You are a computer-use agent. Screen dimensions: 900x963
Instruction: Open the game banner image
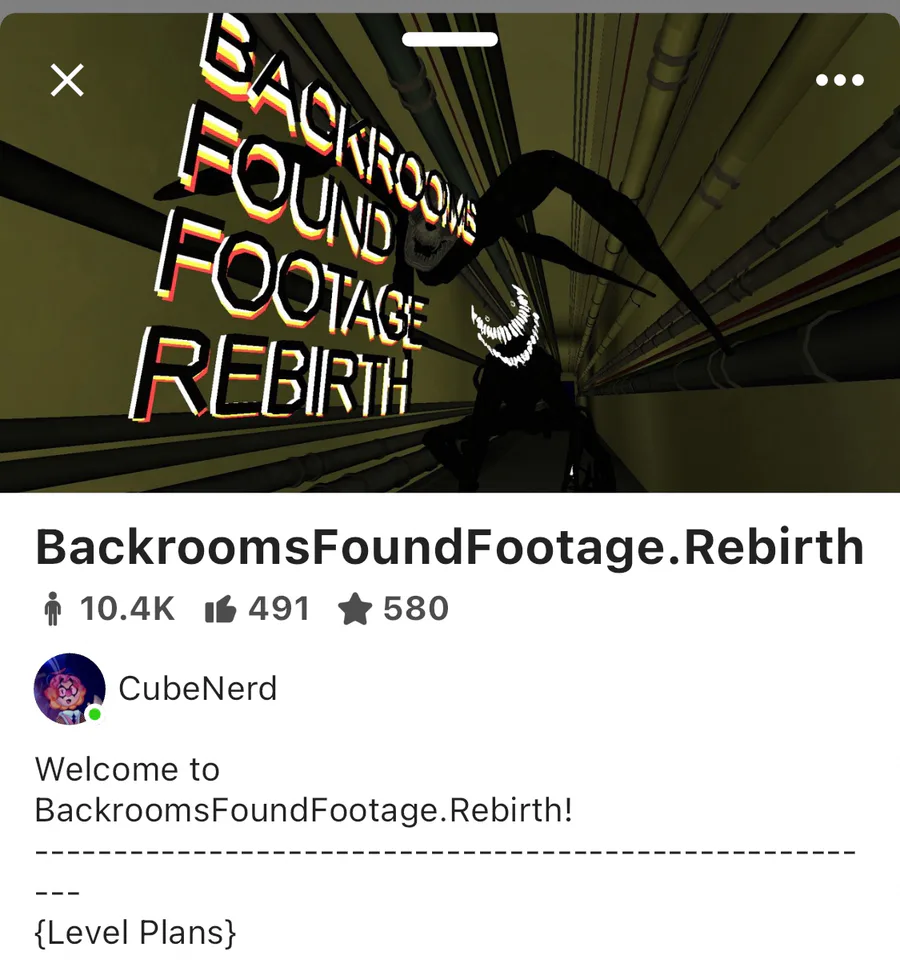(450, 252)
